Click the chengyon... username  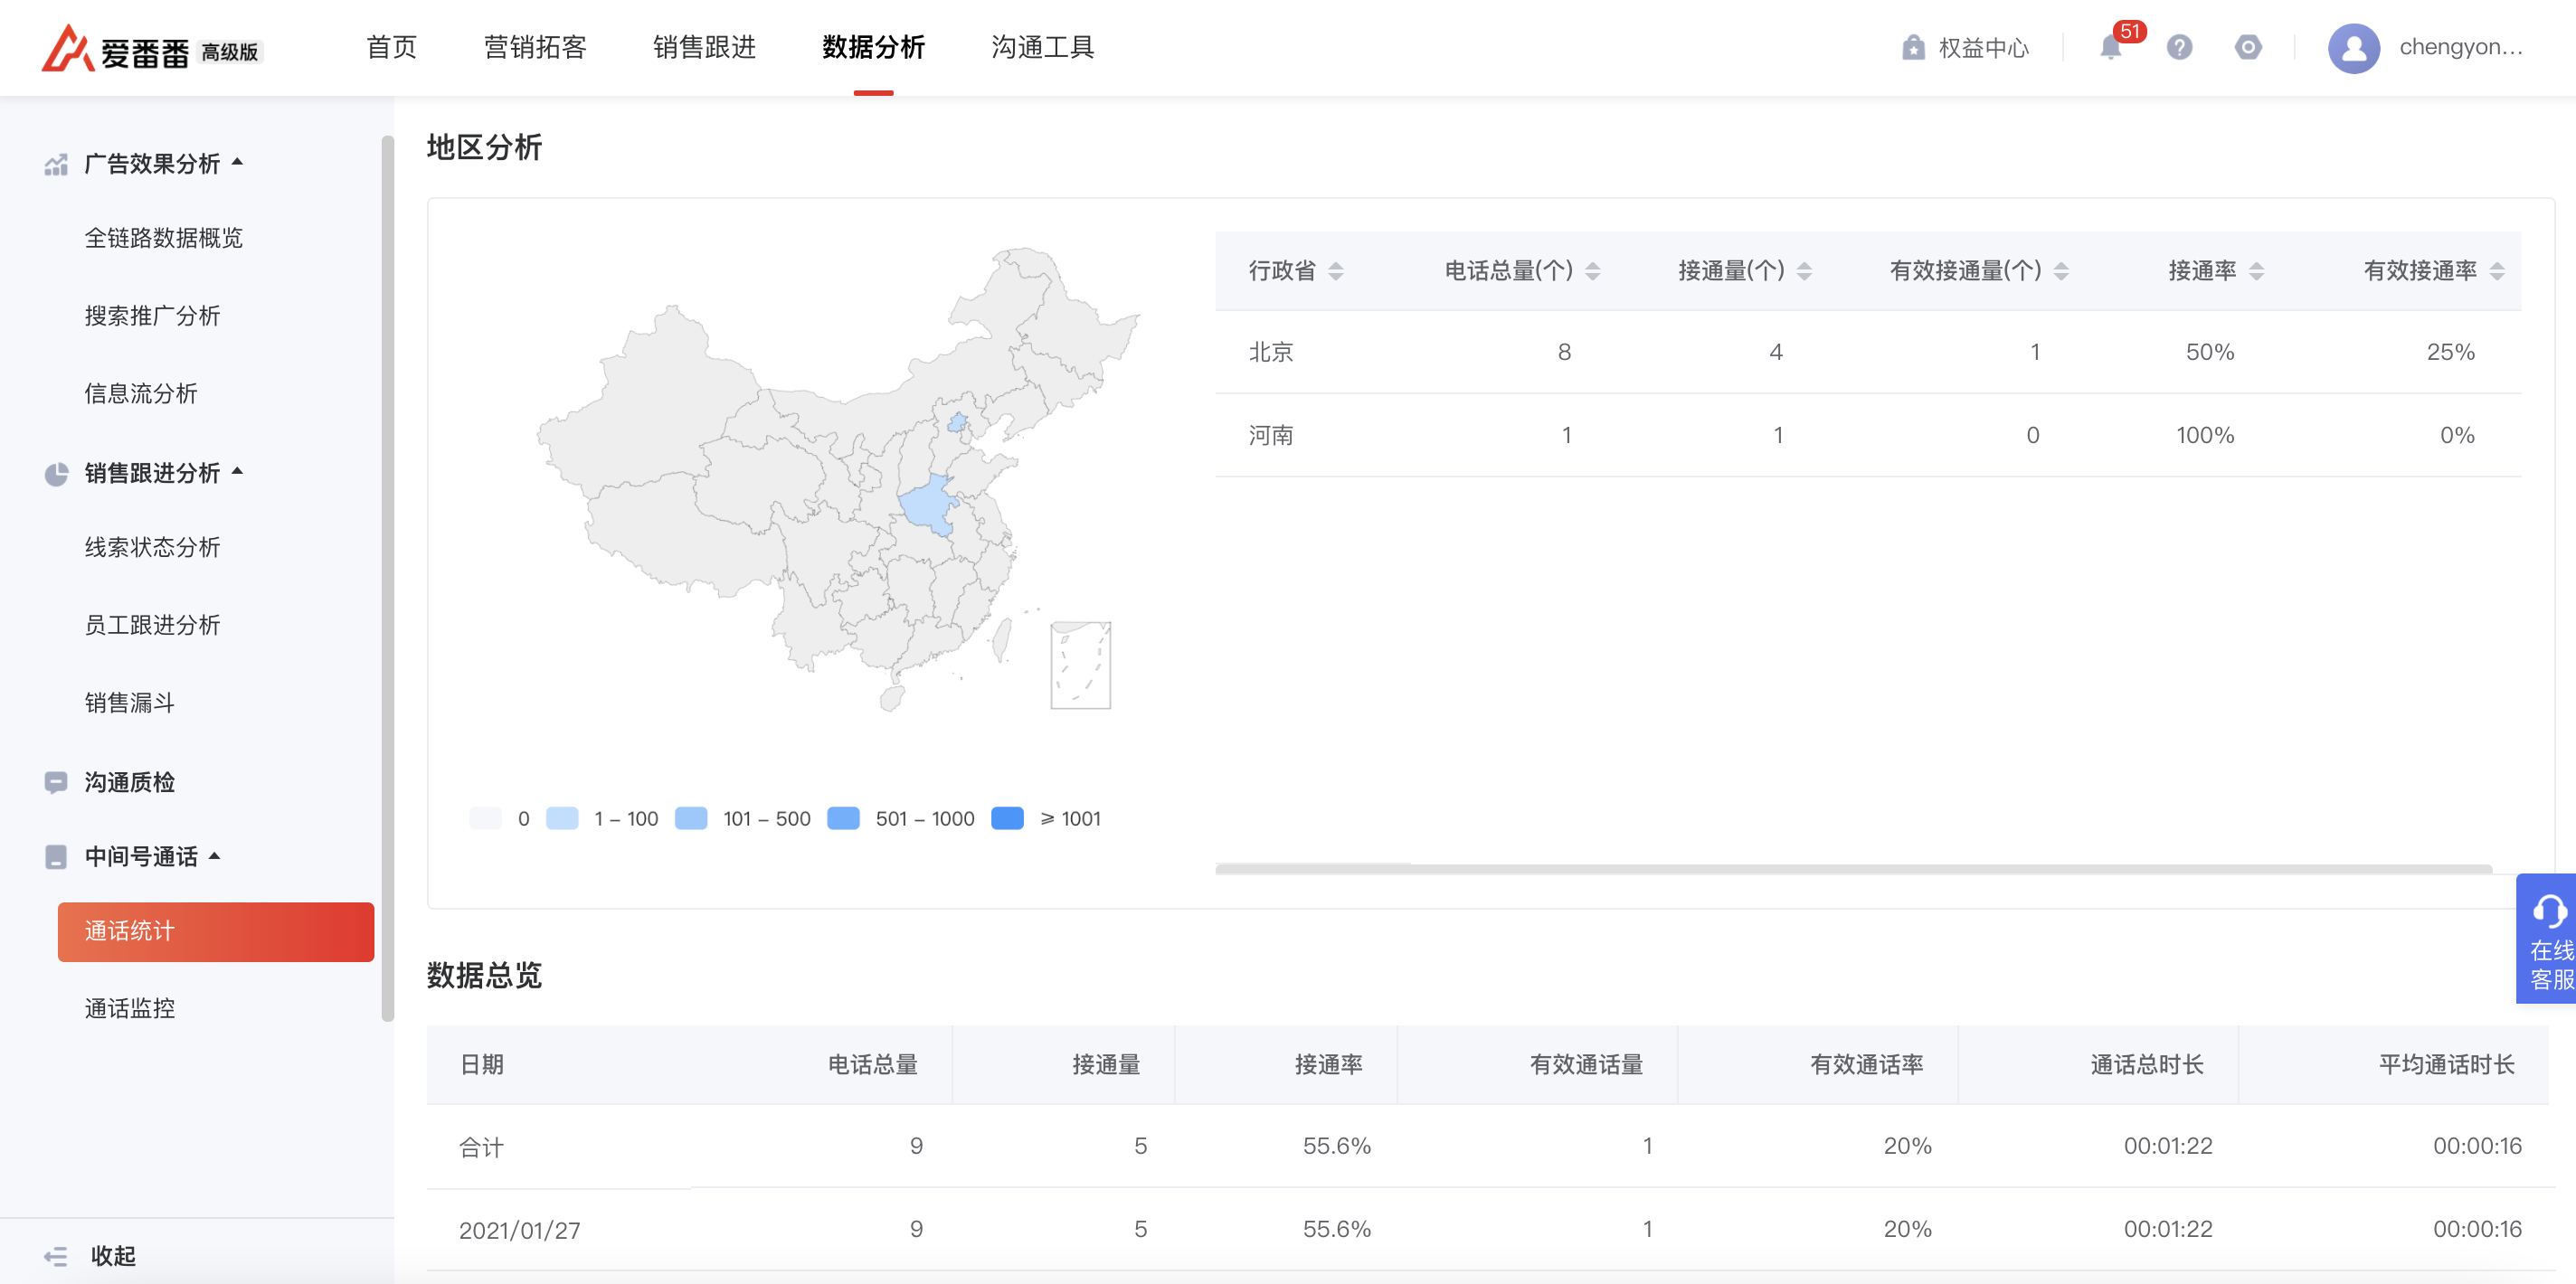click(x=2461, y=47)
